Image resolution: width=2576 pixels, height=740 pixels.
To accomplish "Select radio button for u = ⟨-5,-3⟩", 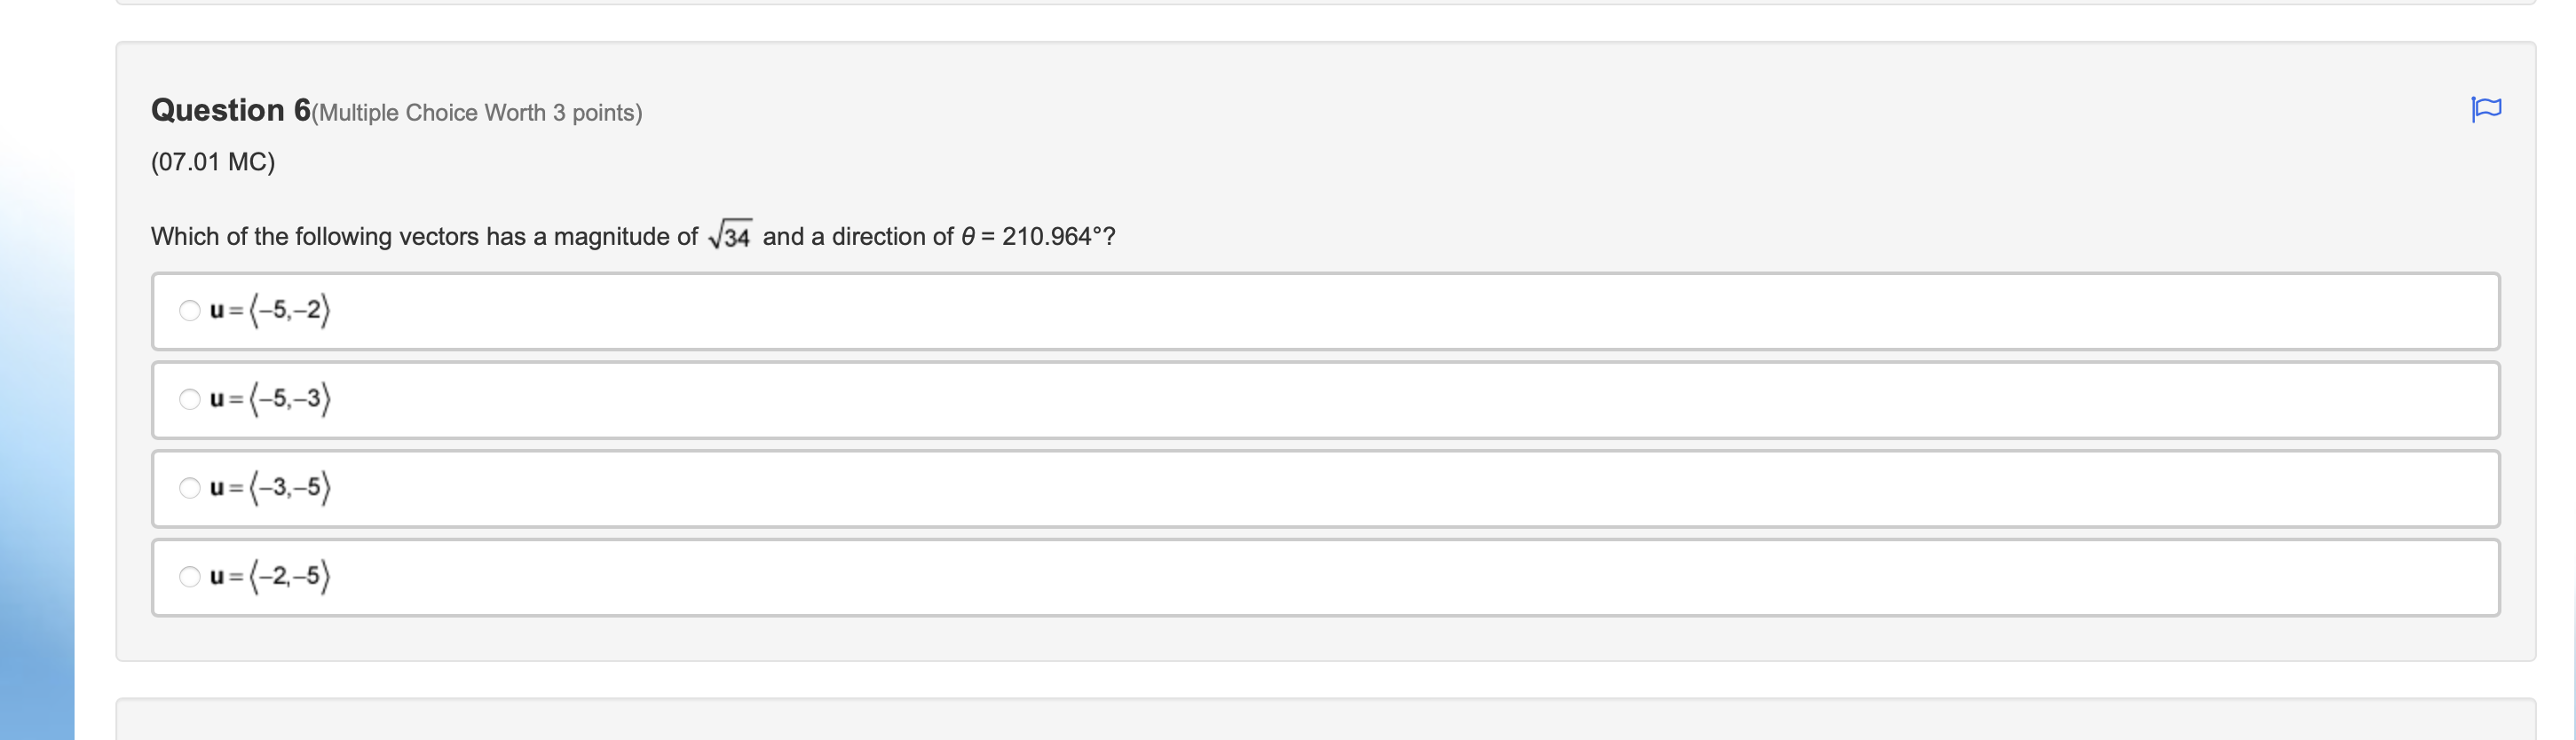I will [x=190, y=399].
